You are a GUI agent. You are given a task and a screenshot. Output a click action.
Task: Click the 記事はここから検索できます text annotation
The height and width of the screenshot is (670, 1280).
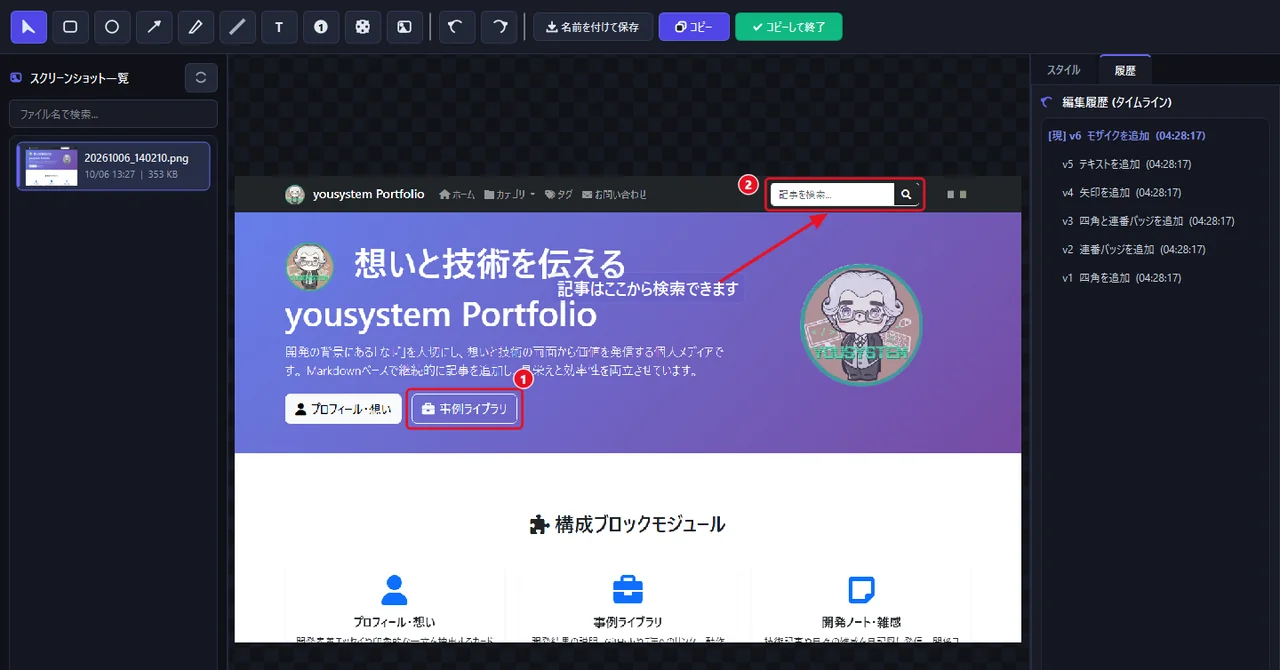647,289
